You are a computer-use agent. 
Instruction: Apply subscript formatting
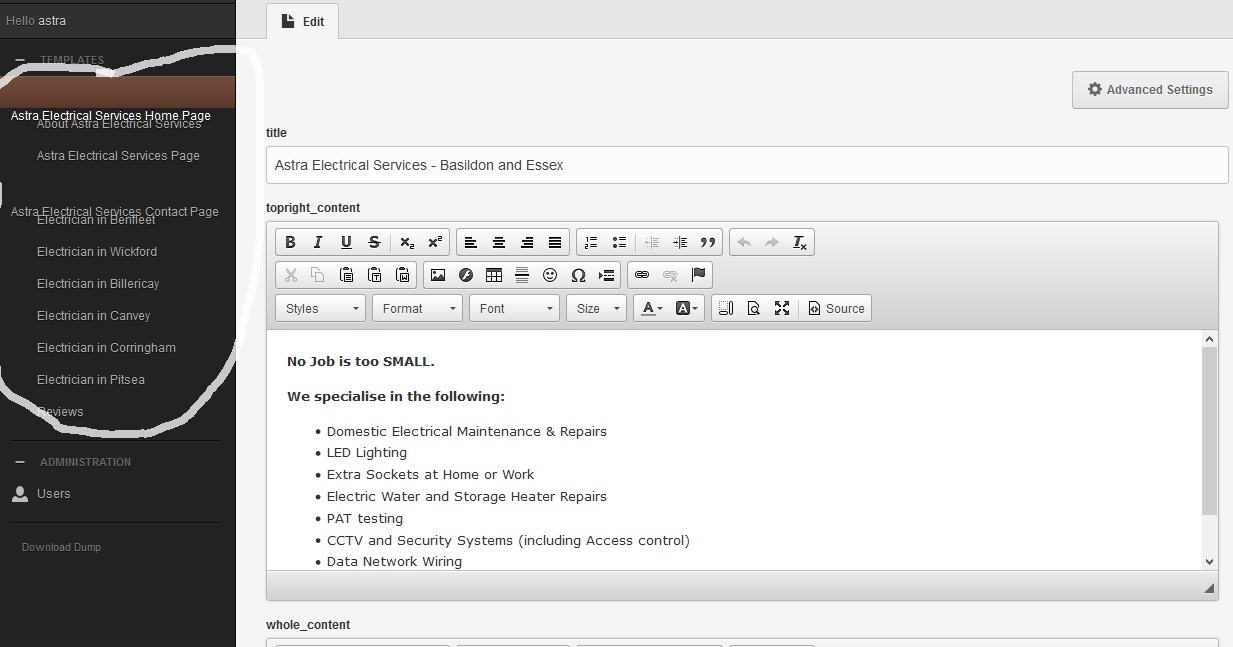(x=407, y=242)
